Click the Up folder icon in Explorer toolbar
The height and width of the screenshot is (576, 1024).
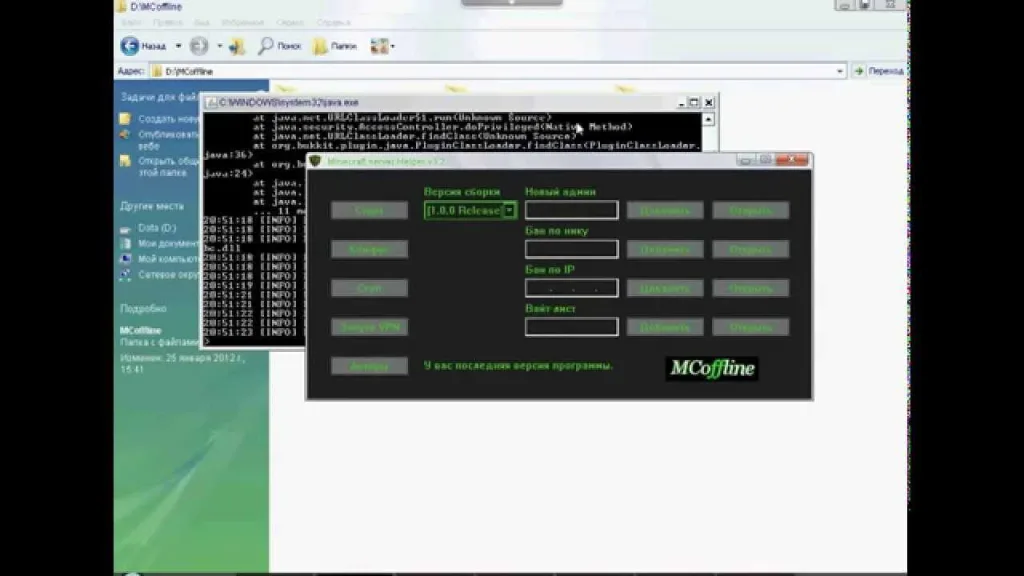(237, 46)
